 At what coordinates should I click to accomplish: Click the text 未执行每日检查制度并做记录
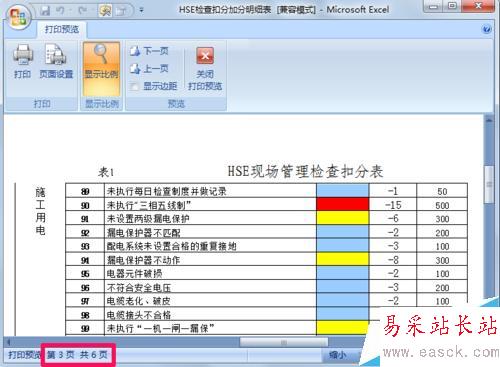click(x=166, y=191)
